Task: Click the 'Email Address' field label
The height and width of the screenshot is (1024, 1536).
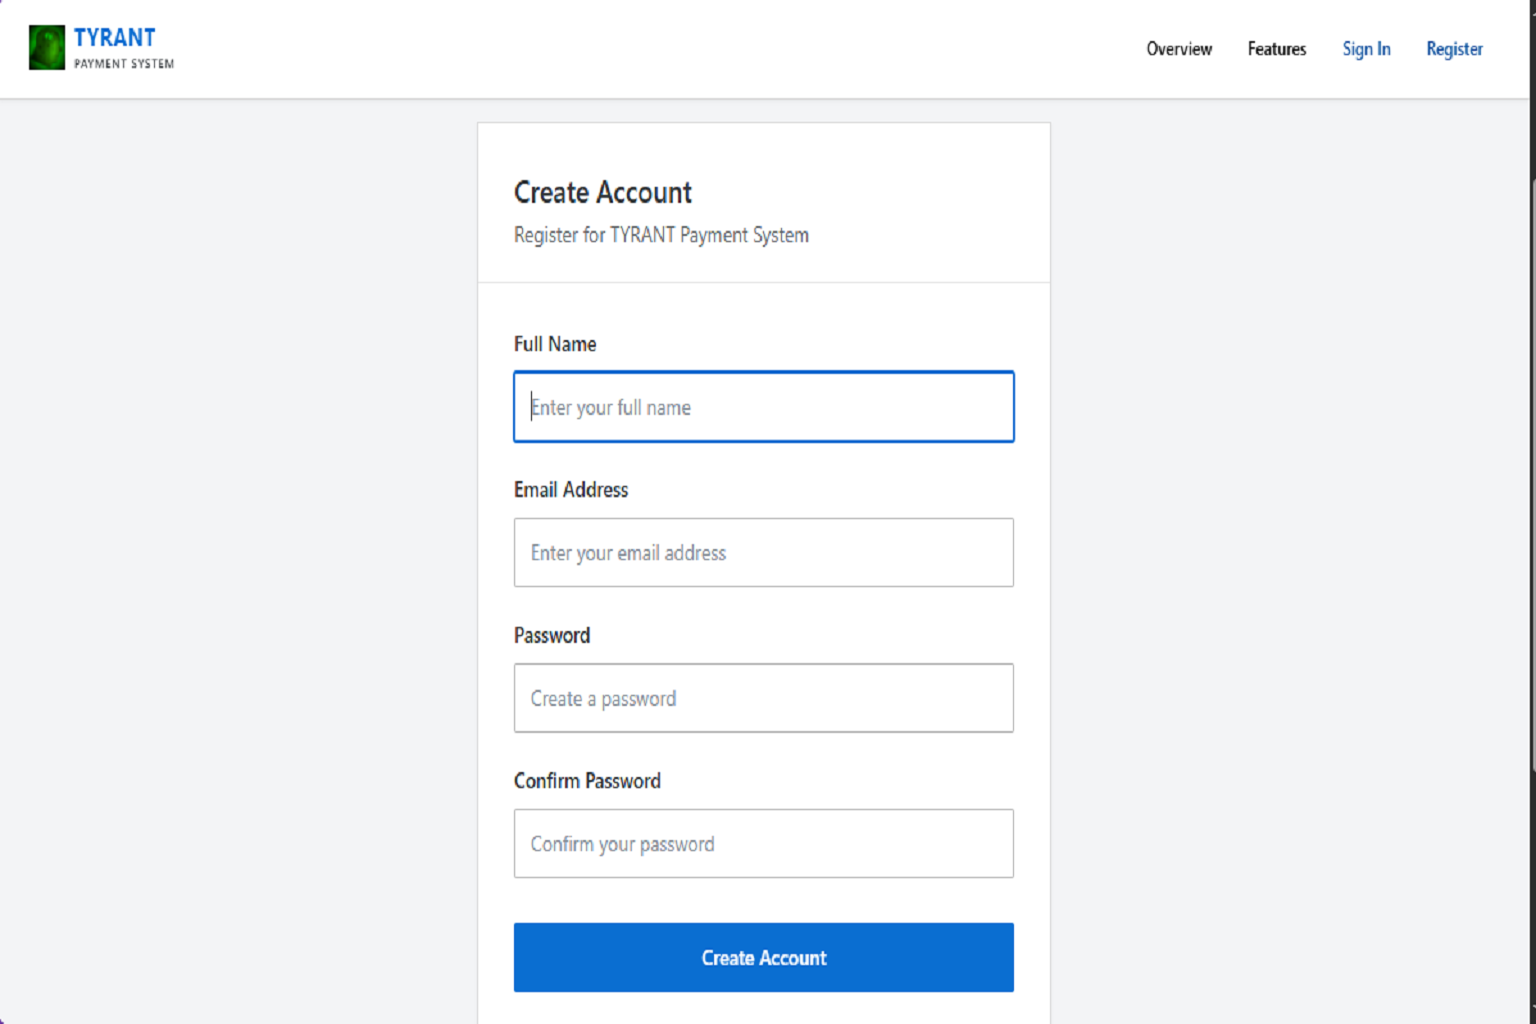Action: click(x=571, y=490)
